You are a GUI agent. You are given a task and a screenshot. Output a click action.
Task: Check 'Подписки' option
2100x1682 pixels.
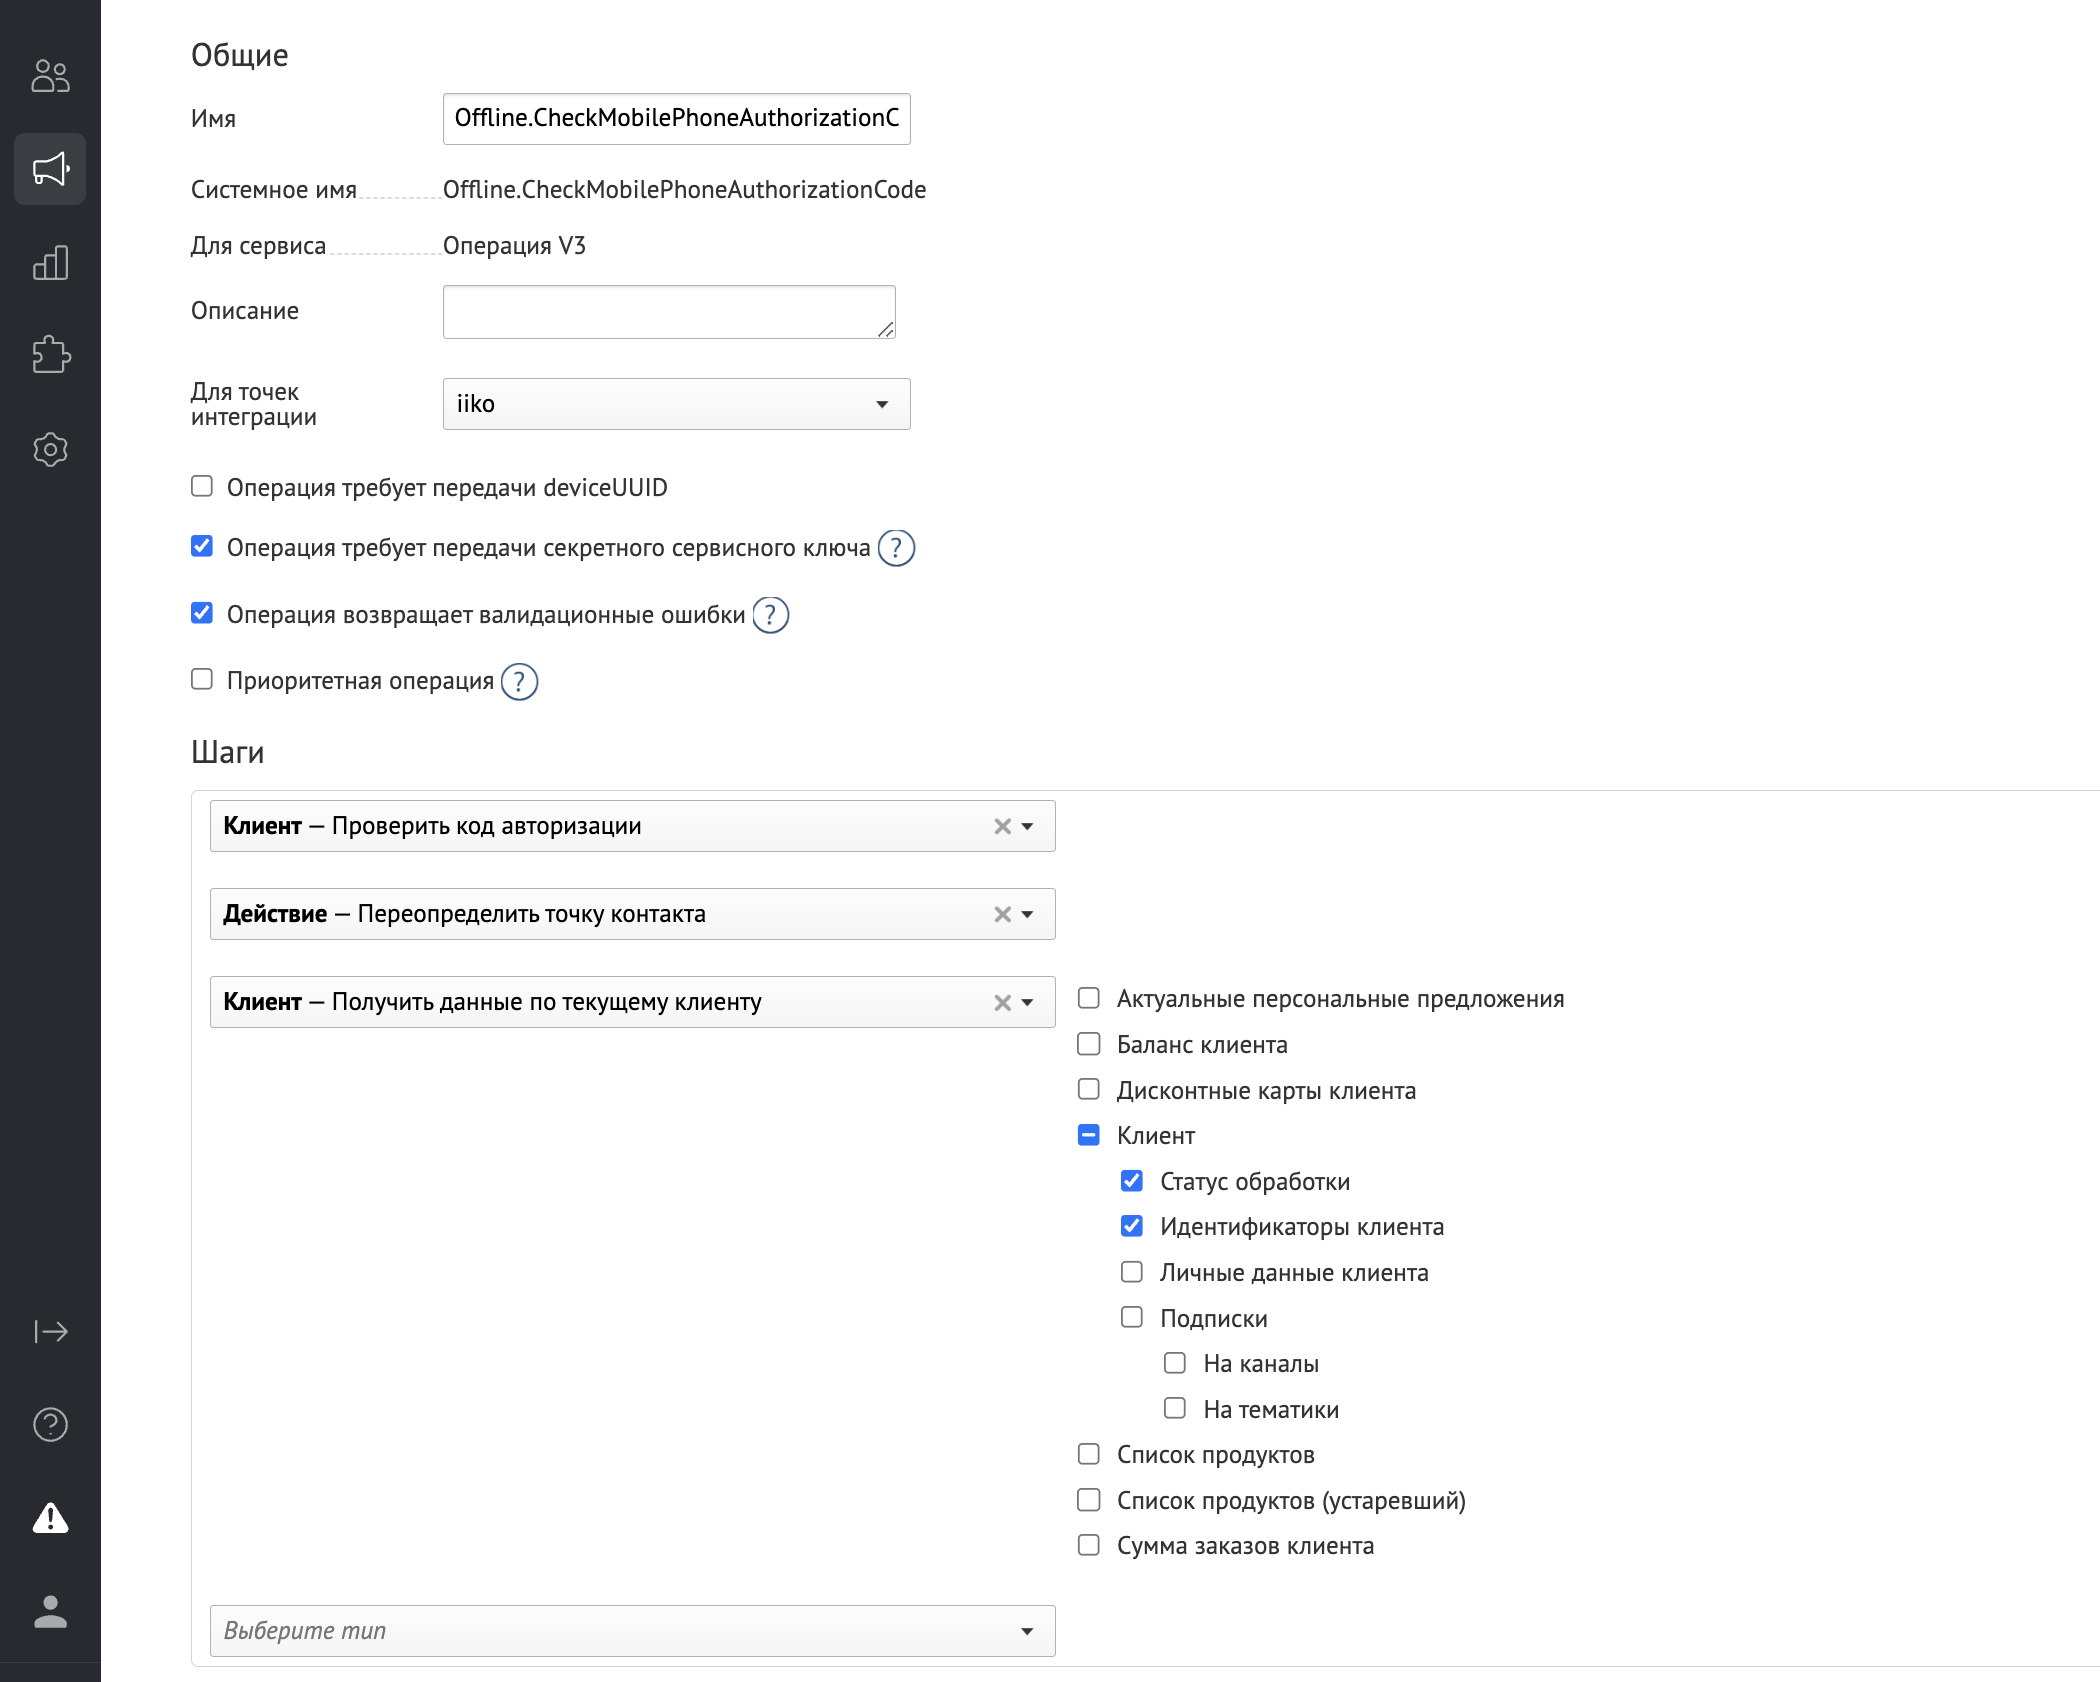pos(1132,1317)
